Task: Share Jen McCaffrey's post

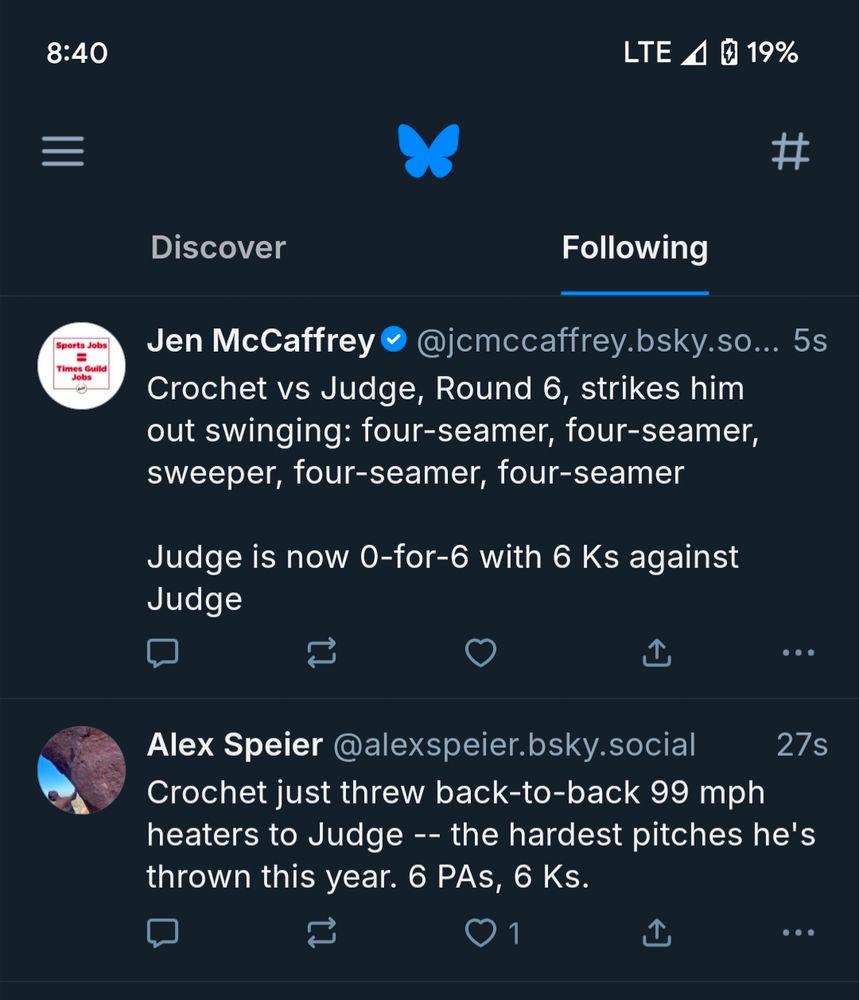Action: pyautogui.click(x=655, y=653)
